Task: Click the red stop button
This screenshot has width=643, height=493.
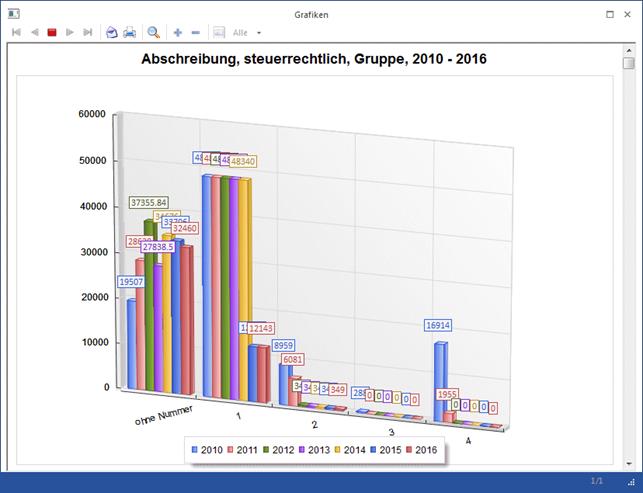Action: tap(52, 33)
